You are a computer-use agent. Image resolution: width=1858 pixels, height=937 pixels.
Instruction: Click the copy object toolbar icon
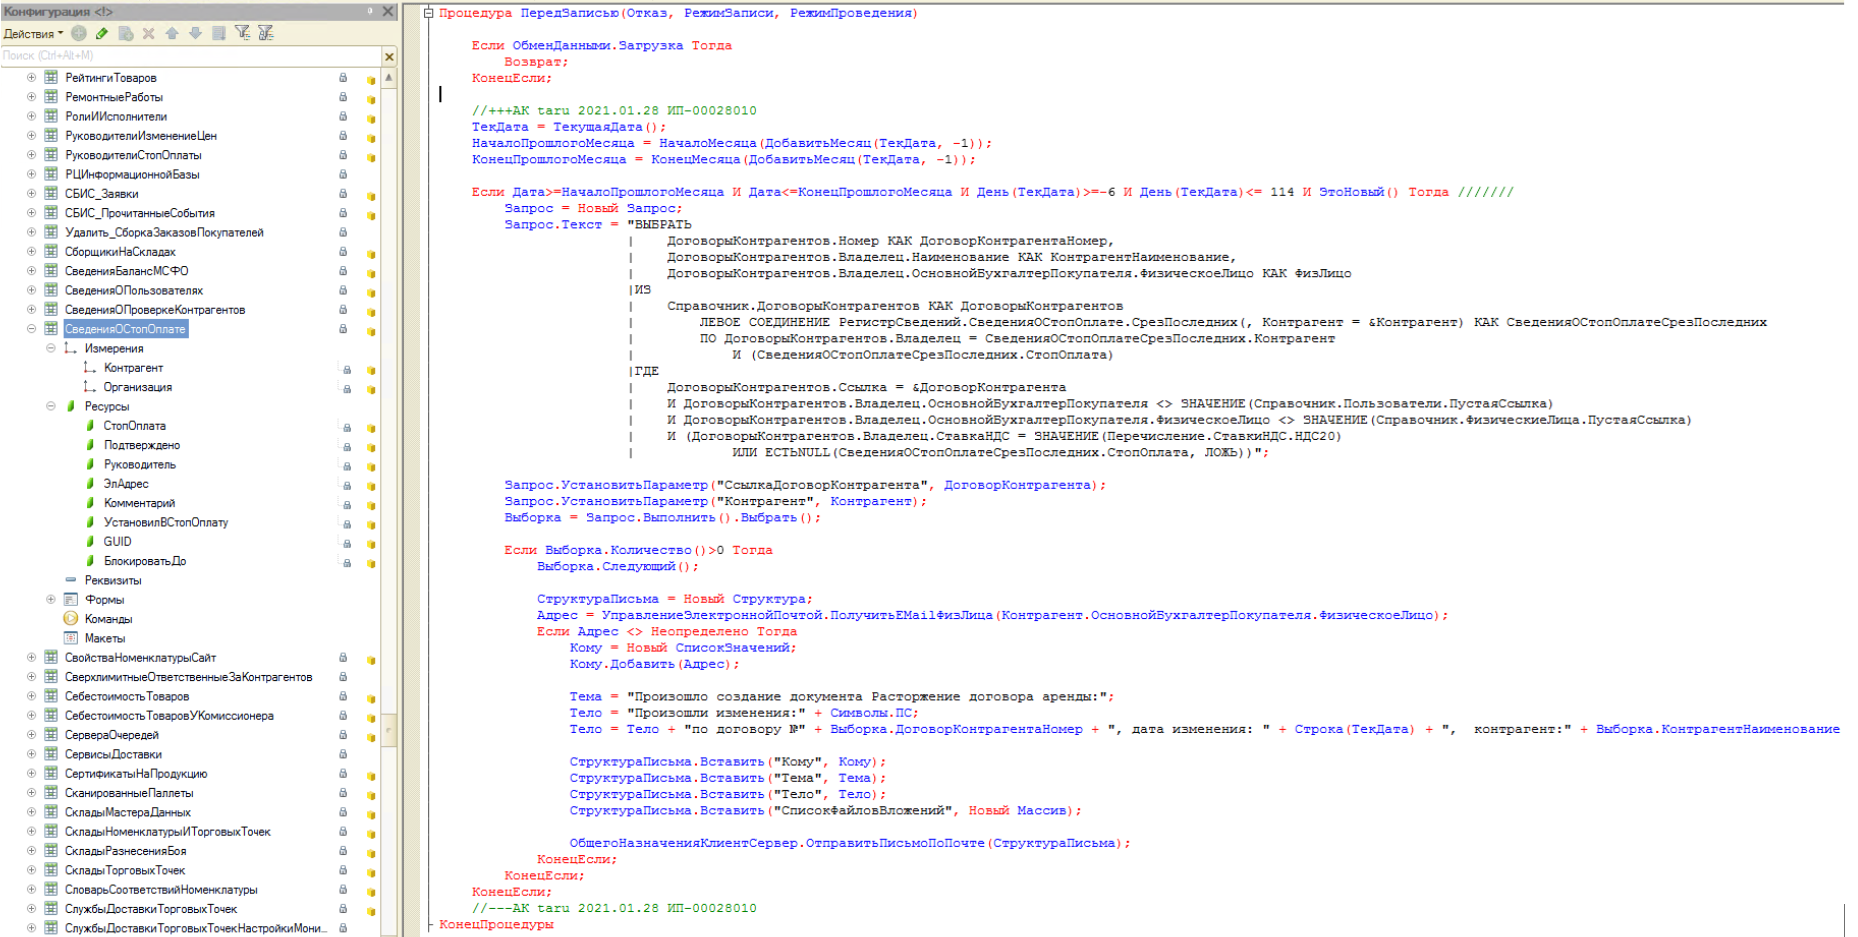point(126,33)
